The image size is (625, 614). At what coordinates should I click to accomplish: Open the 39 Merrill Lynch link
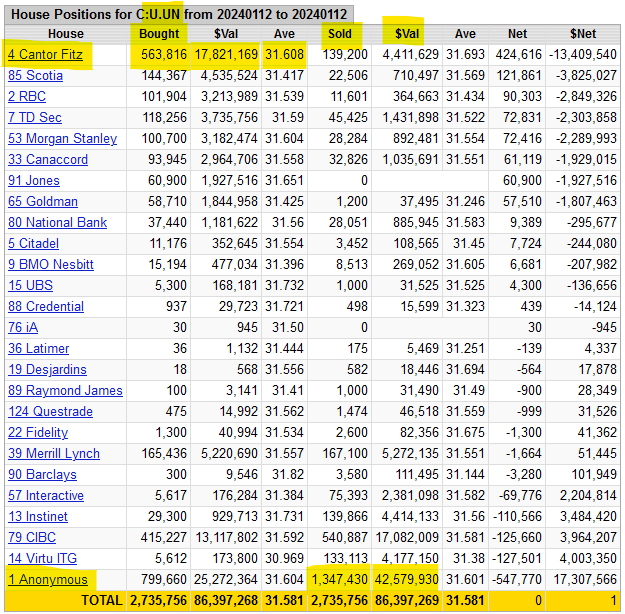click(x=54, y=454)
